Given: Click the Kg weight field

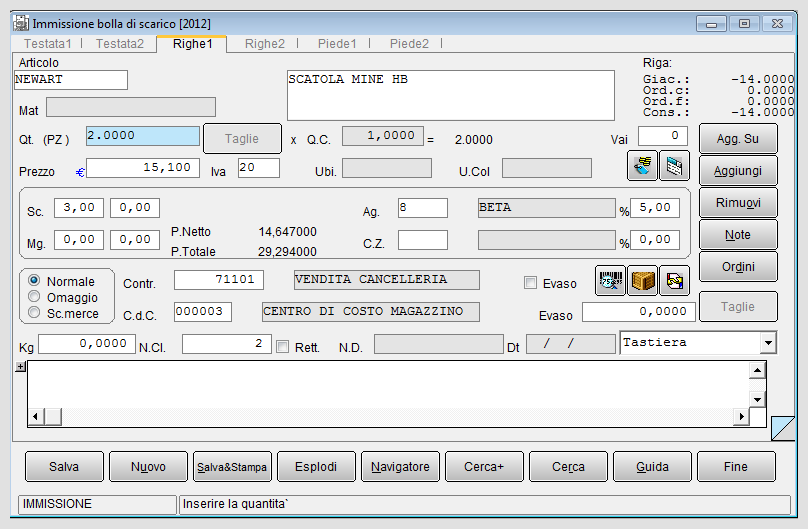Looking at the screenshot, I should point(87,344).
